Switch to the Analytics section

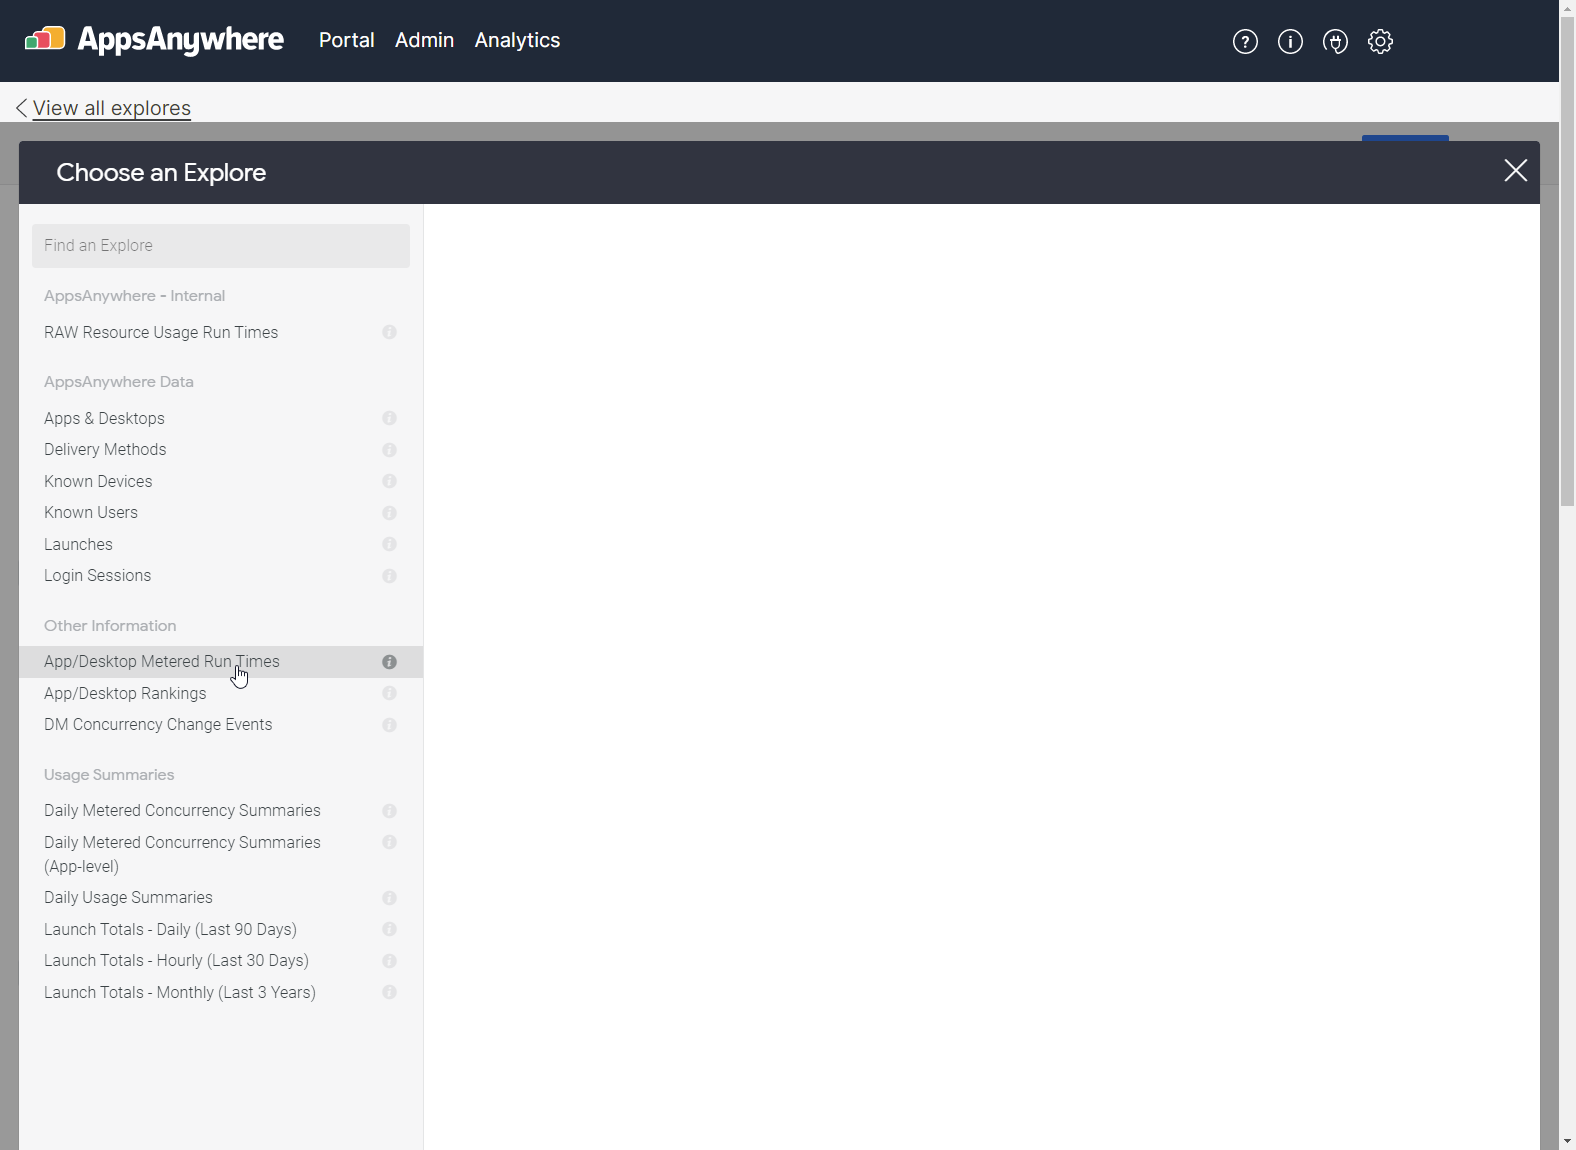point(517,40)
